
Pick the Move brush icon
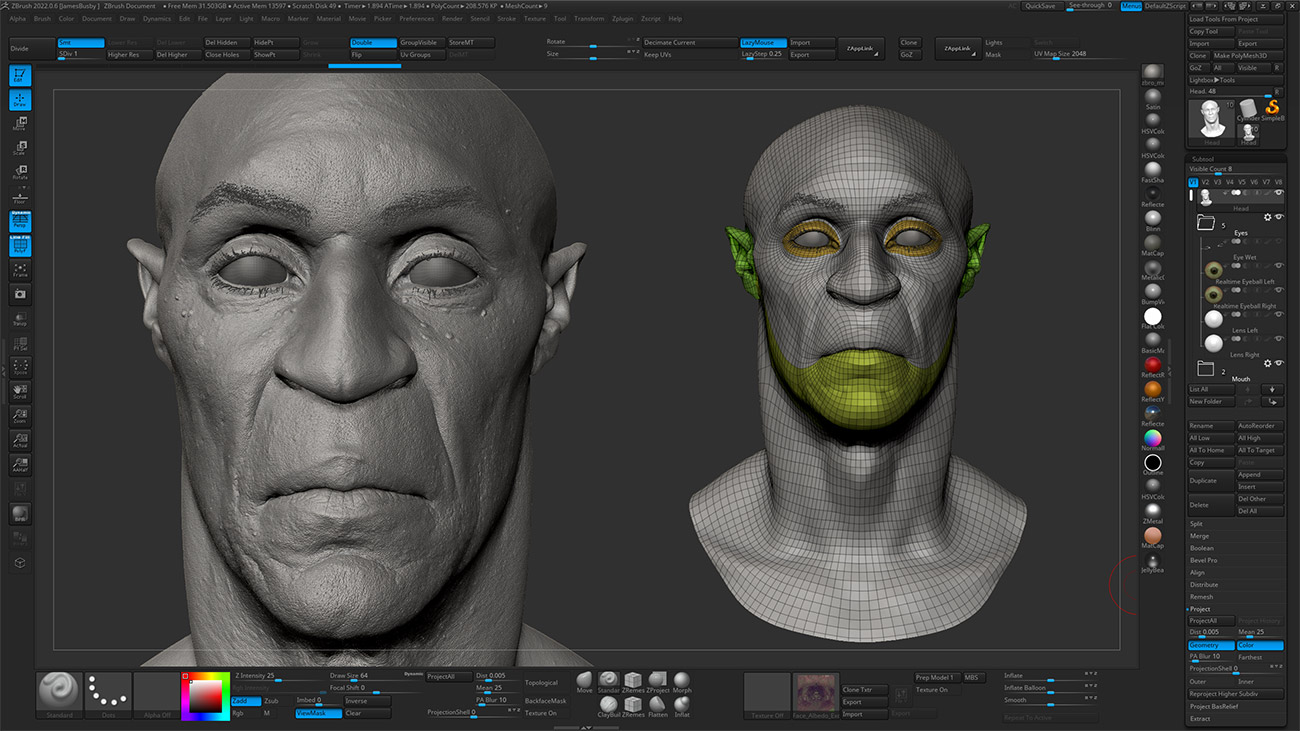585,683
